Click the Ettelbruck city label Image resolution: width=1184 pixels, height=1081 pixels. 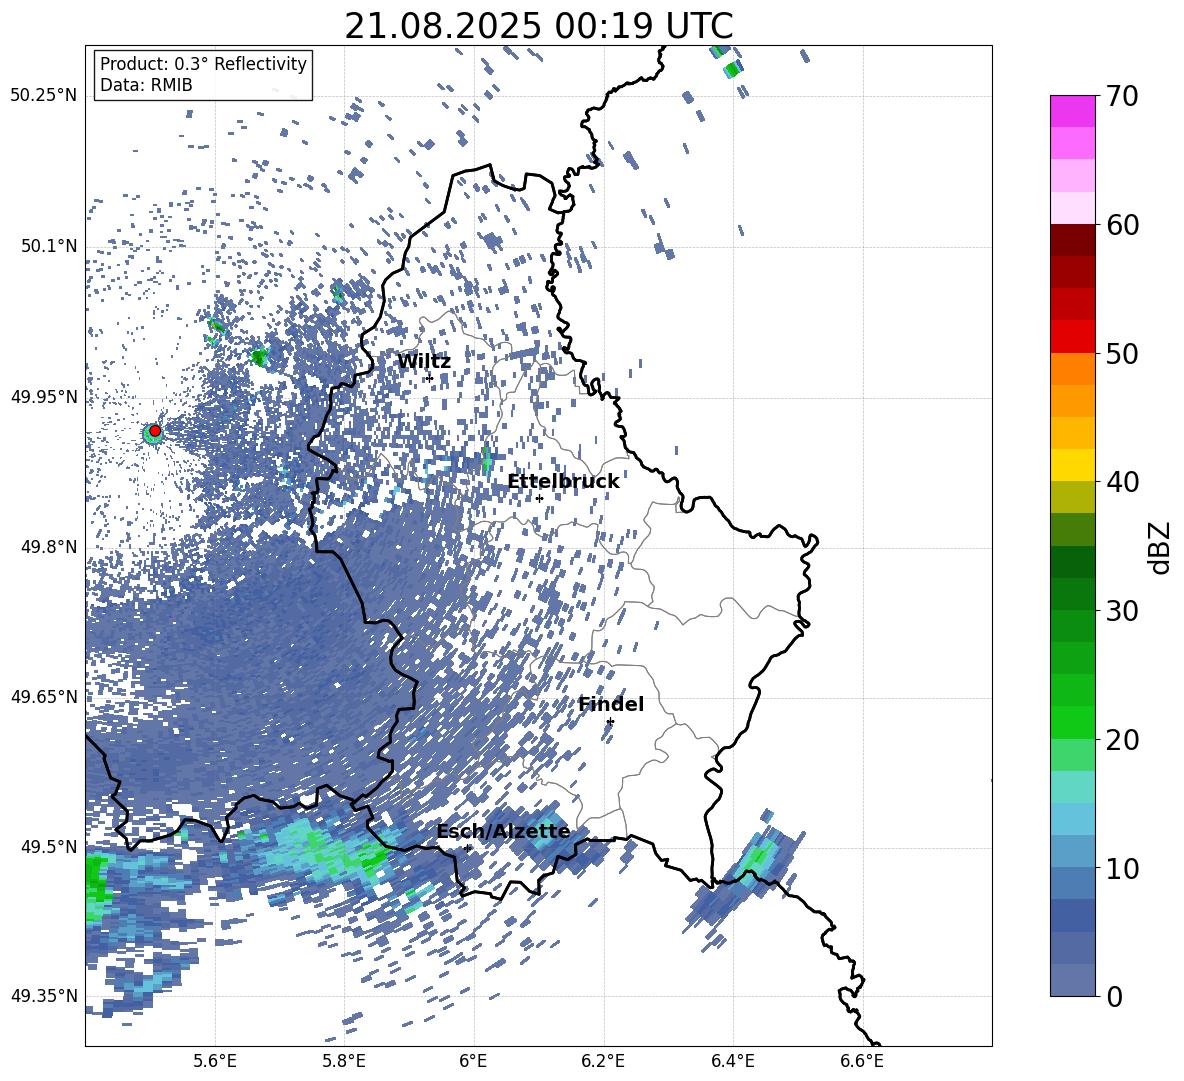(x=563, y=482)
